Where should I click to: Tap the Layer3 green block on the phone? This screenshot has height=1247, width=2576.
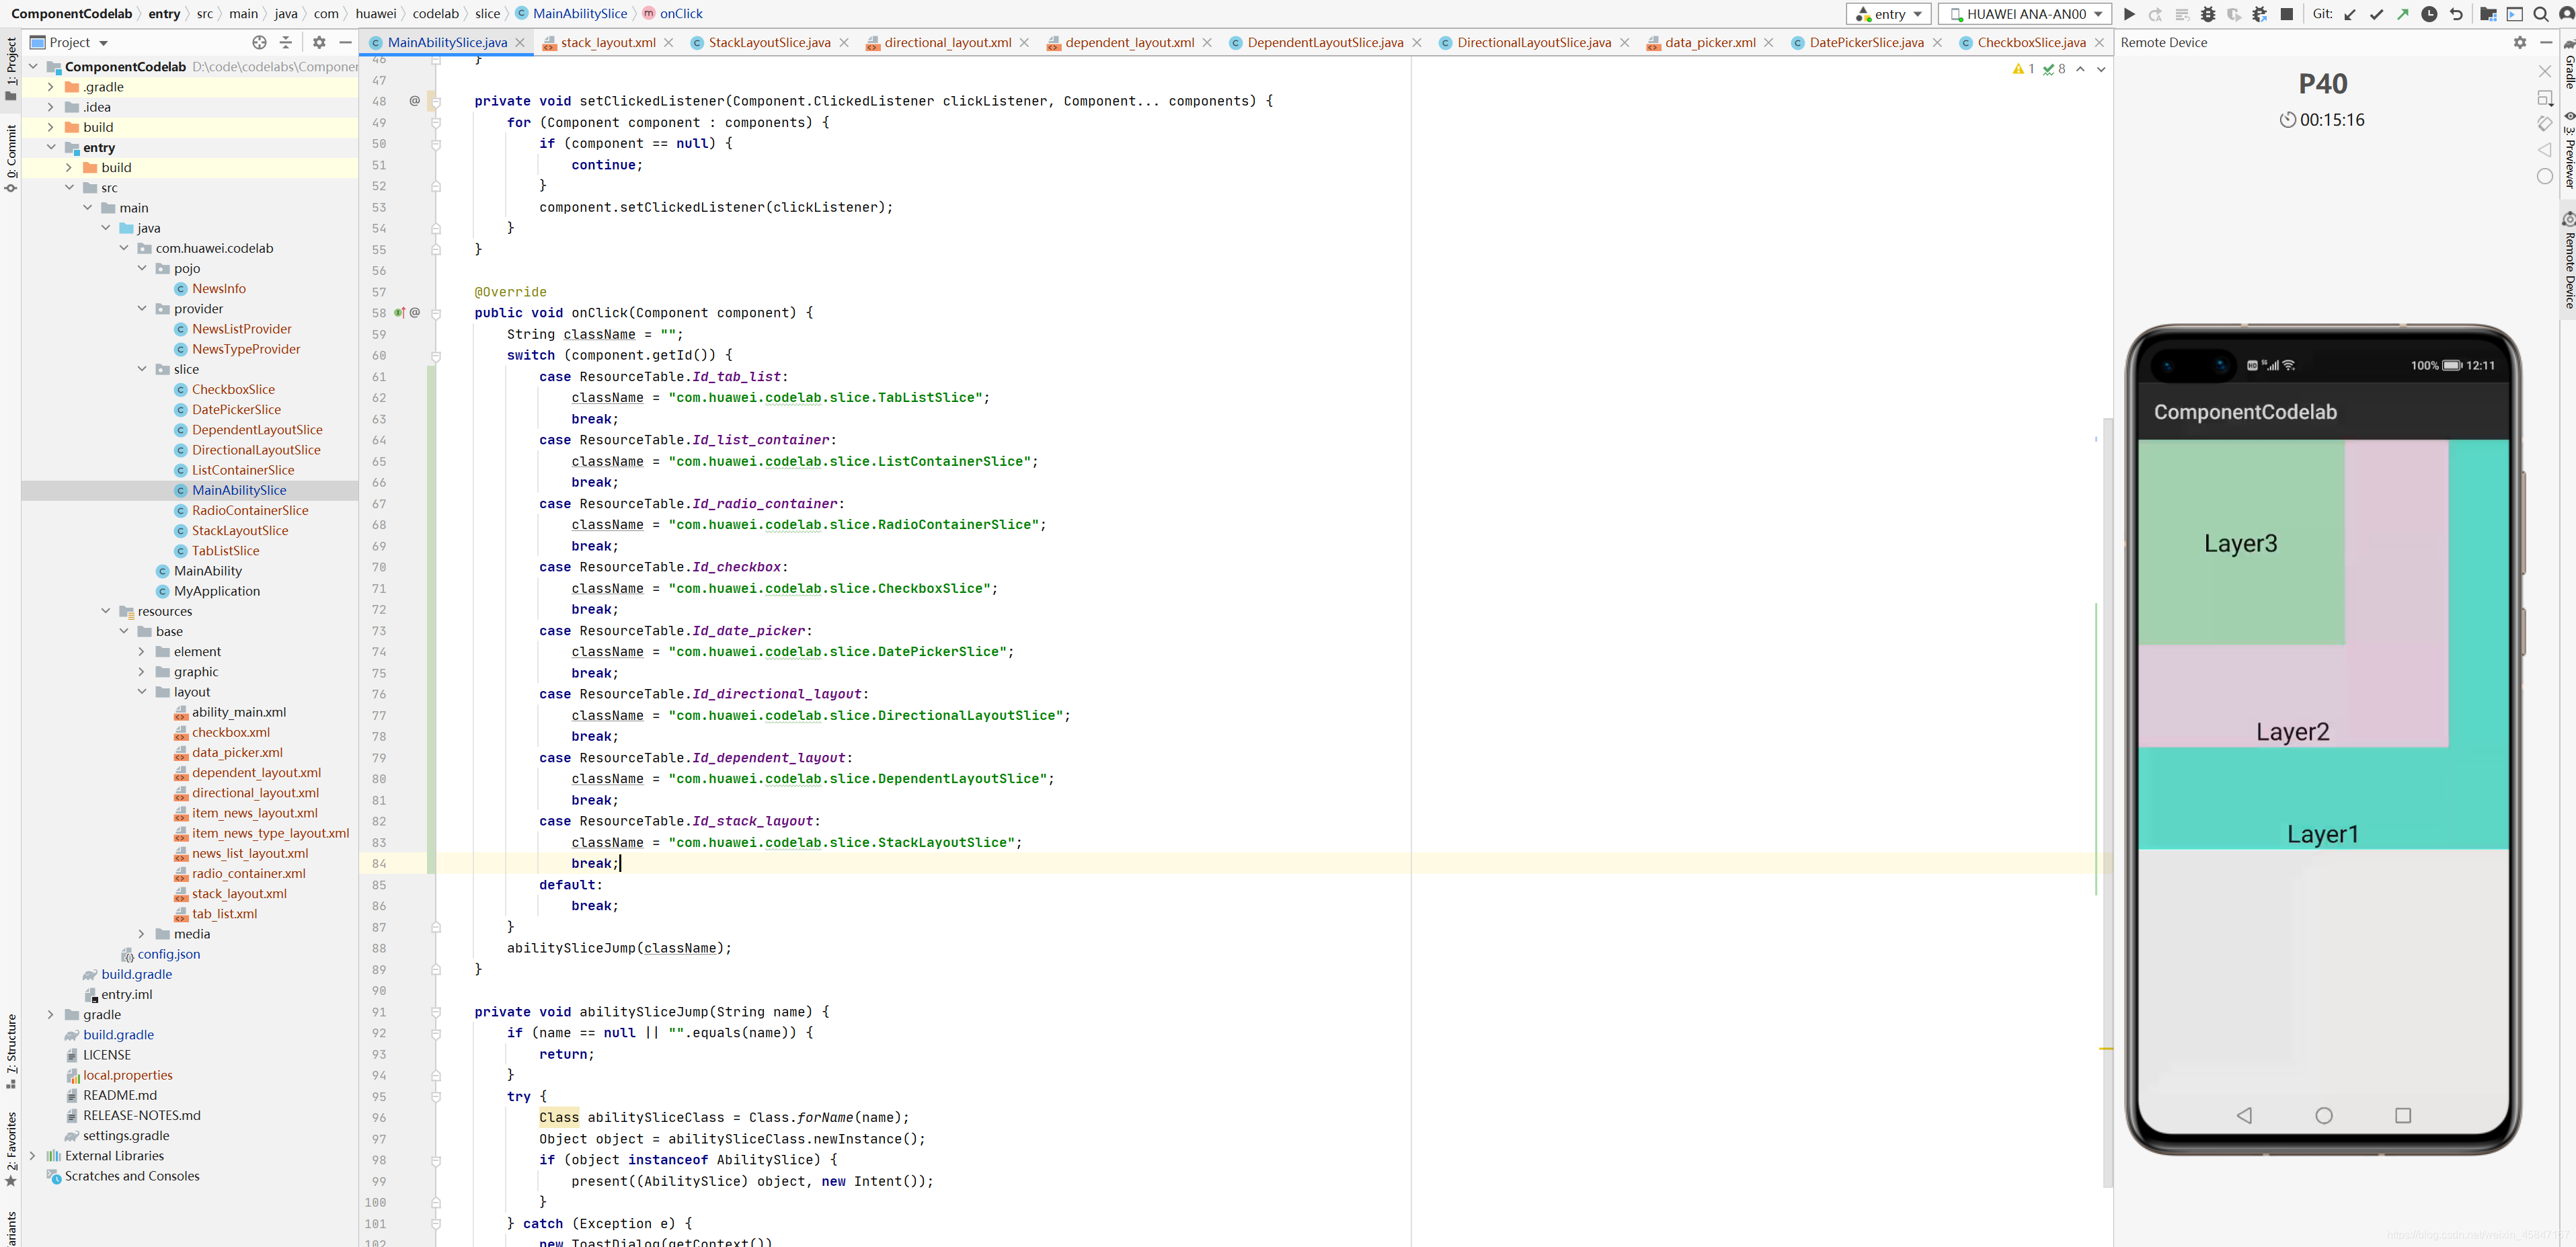pos(2241,543)
